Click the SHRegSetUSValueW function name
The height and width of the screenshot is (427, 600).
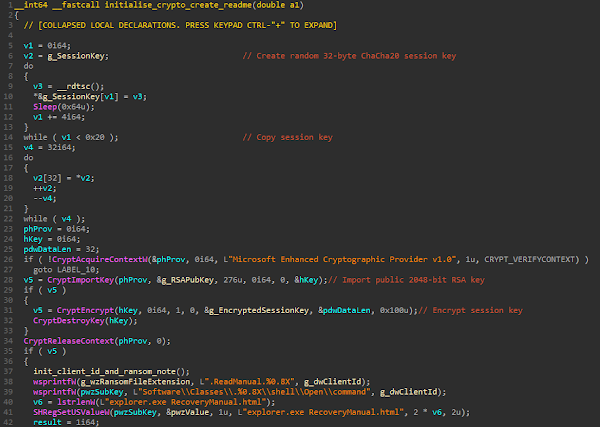[71, 412]
